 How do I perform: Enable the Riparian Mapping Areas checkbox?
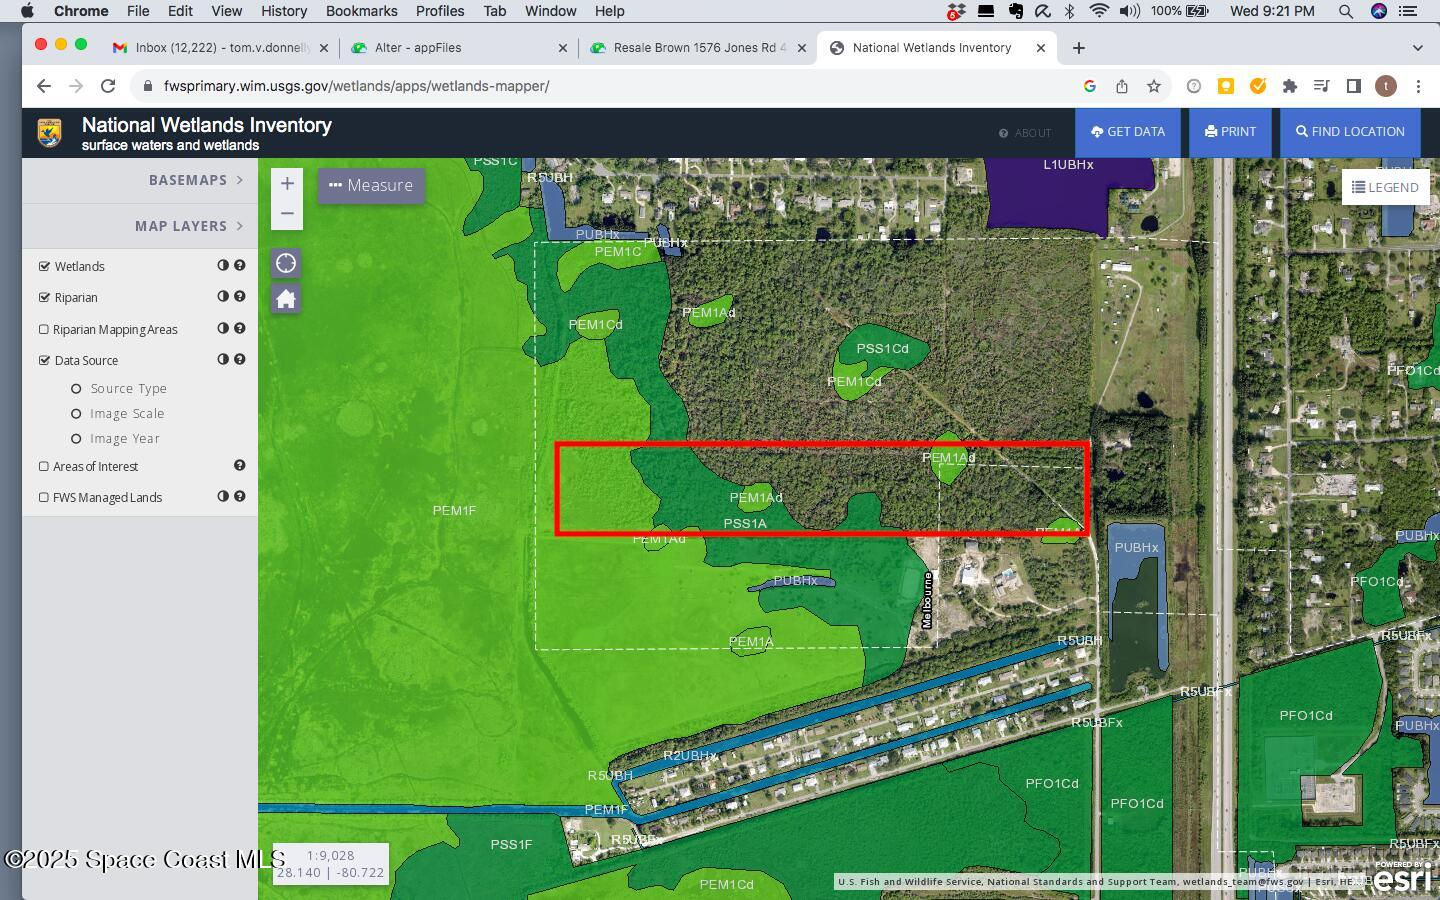44,329
